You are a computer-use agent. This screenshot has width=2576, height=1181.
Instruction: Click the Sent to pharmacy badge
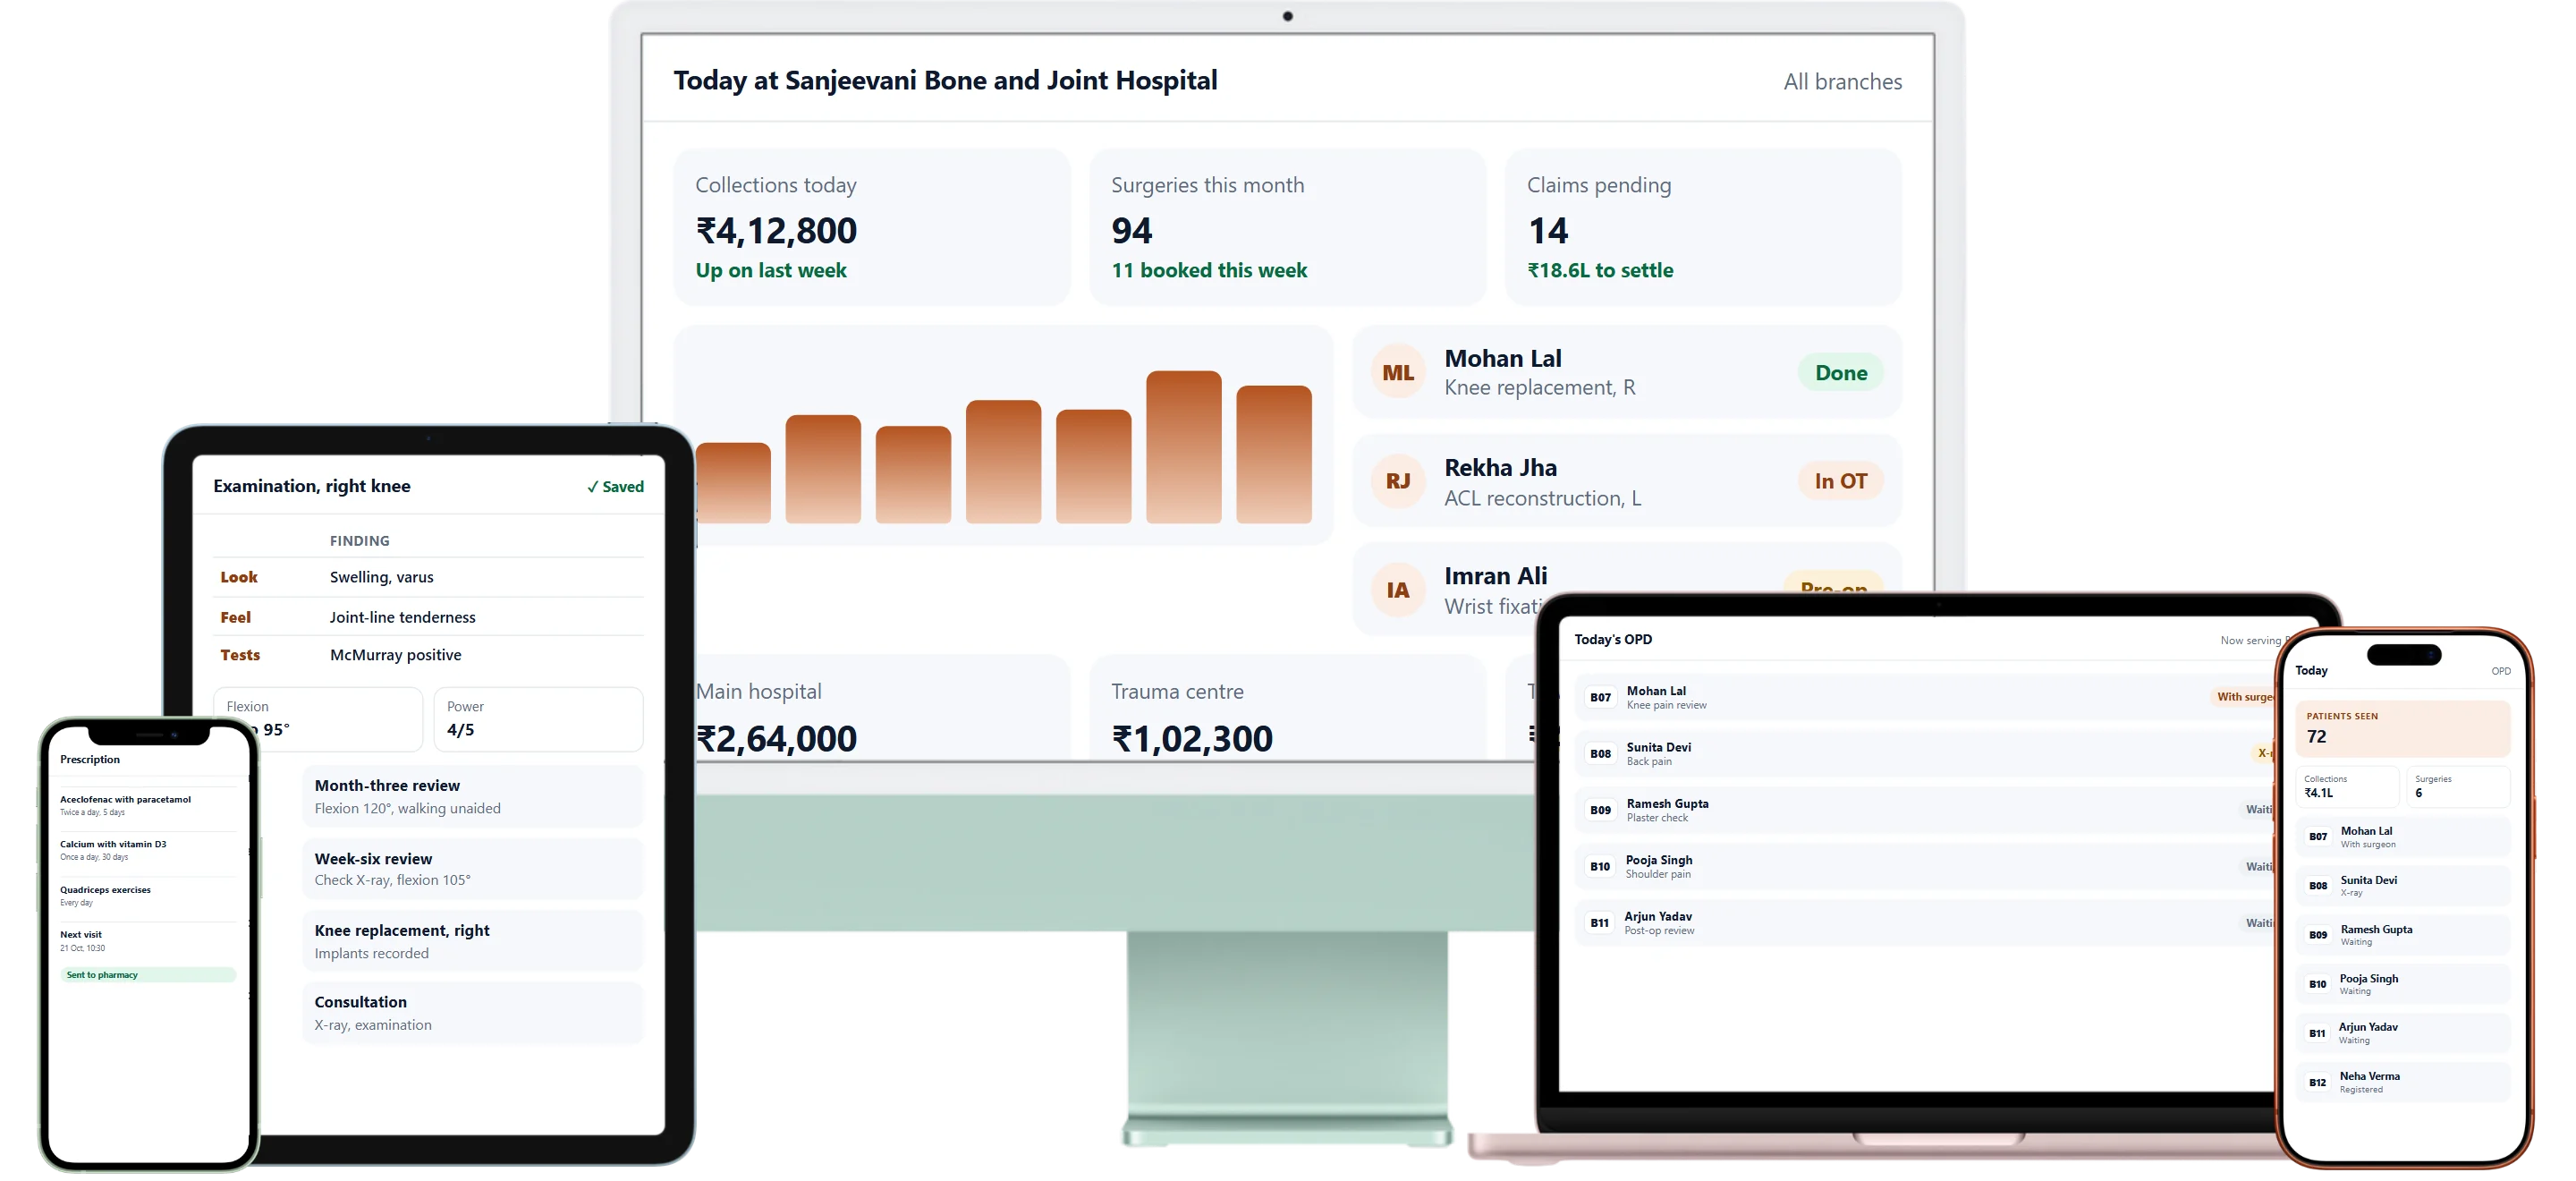[x=148, y=975]
